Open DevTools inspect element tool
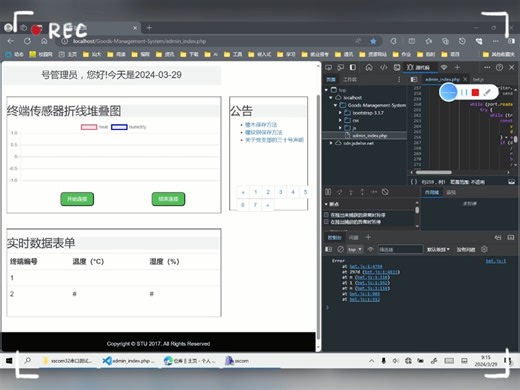Viewport: 520px width, 390px height. 328,67
